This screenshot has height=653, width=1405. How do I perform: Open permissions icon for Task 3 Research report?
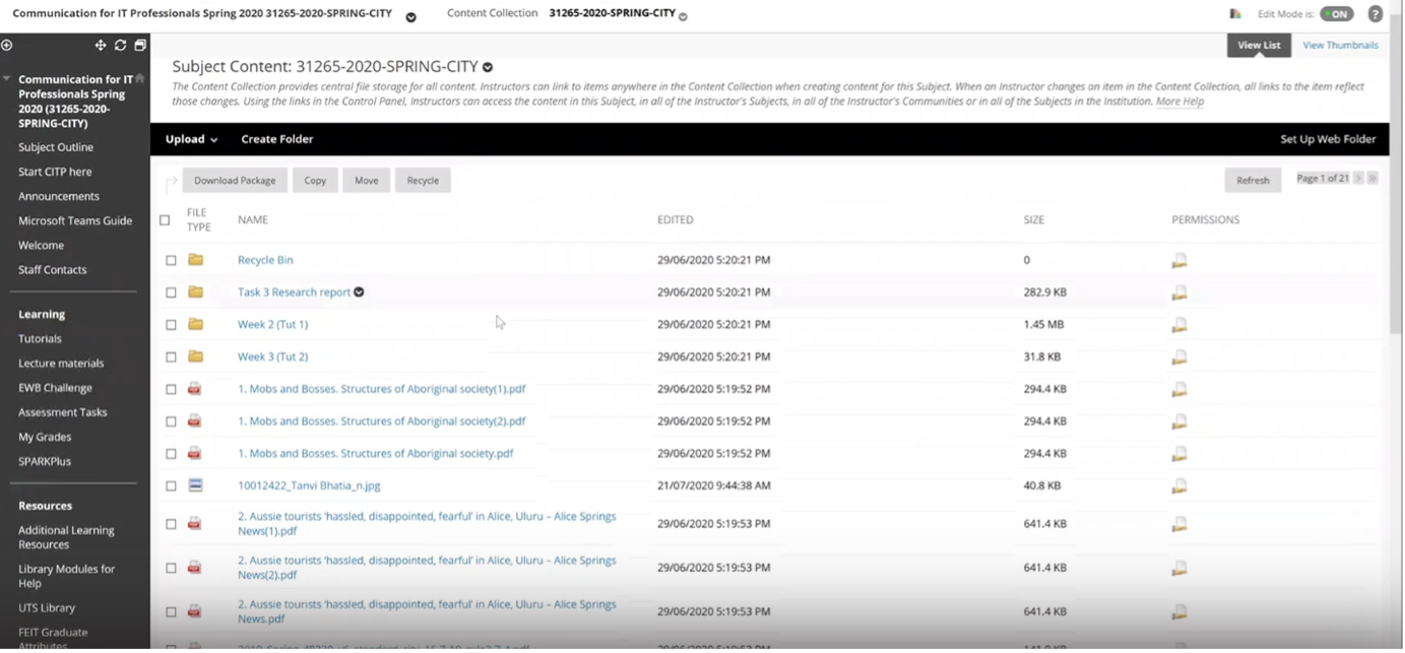tap(1180, 292)
